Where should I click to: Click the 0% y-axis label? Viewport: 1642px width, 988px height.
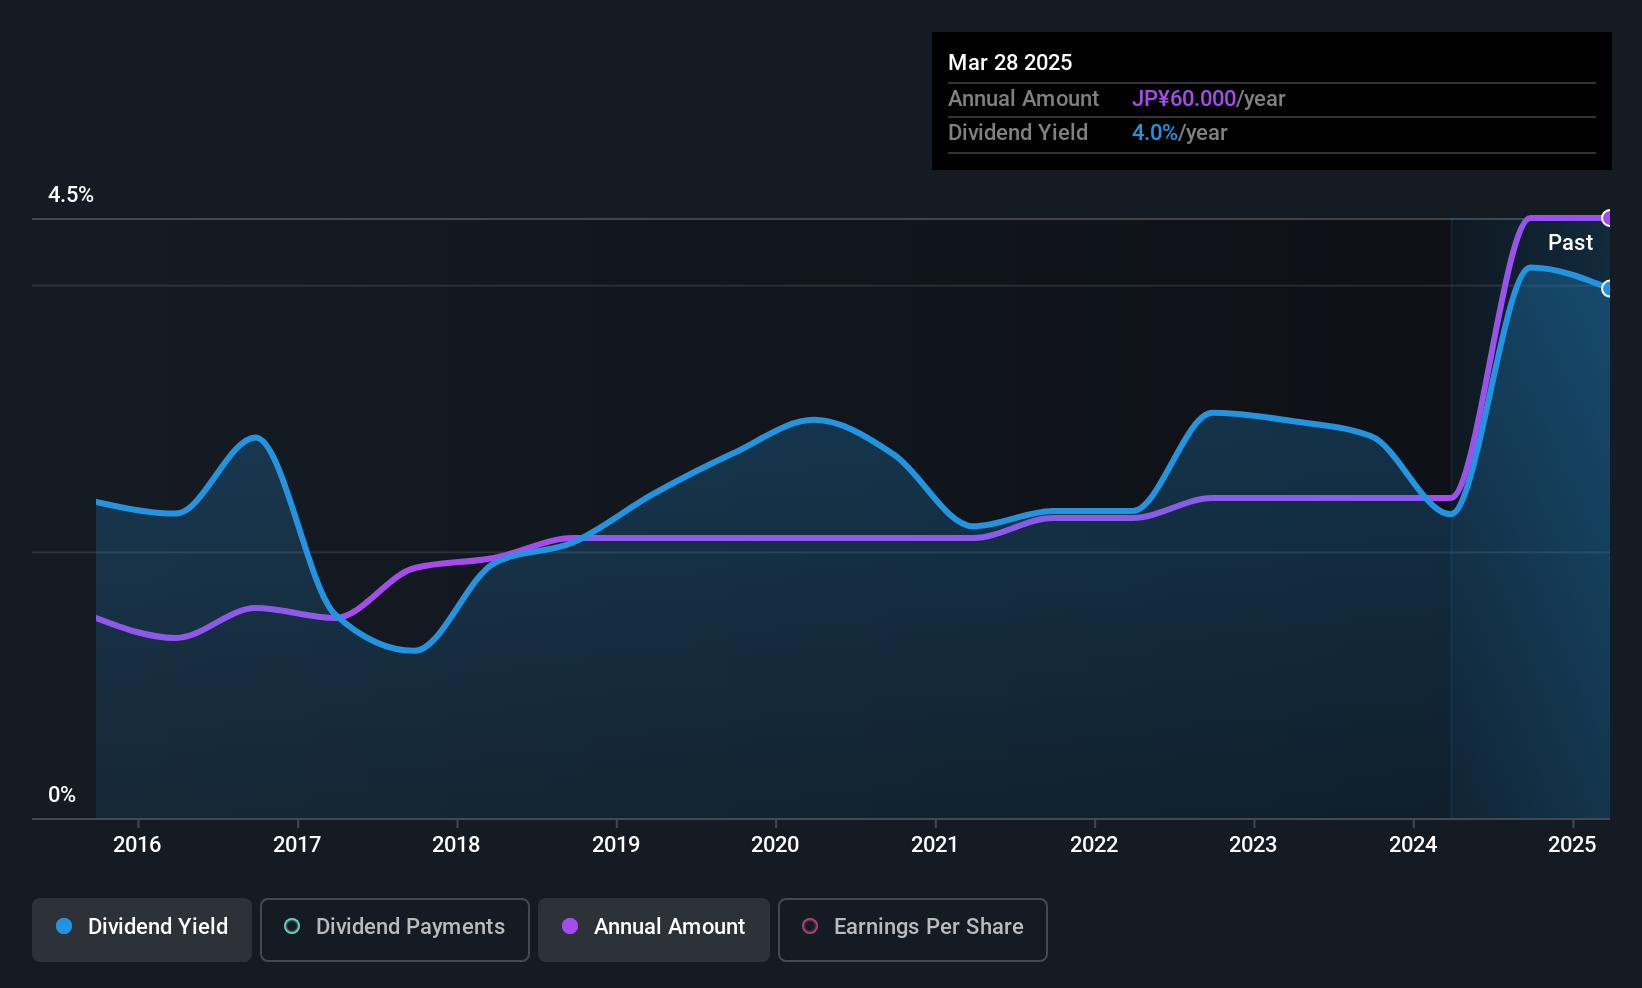coord(62,795)
